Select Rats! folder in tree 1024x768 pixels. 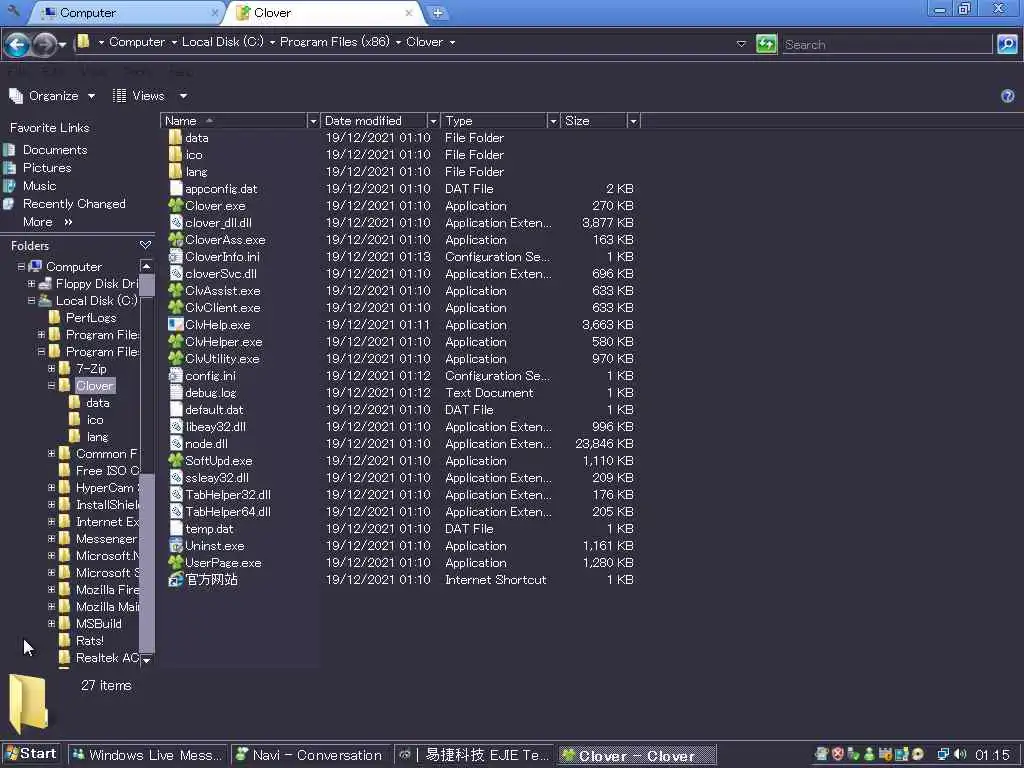[89, 641]
